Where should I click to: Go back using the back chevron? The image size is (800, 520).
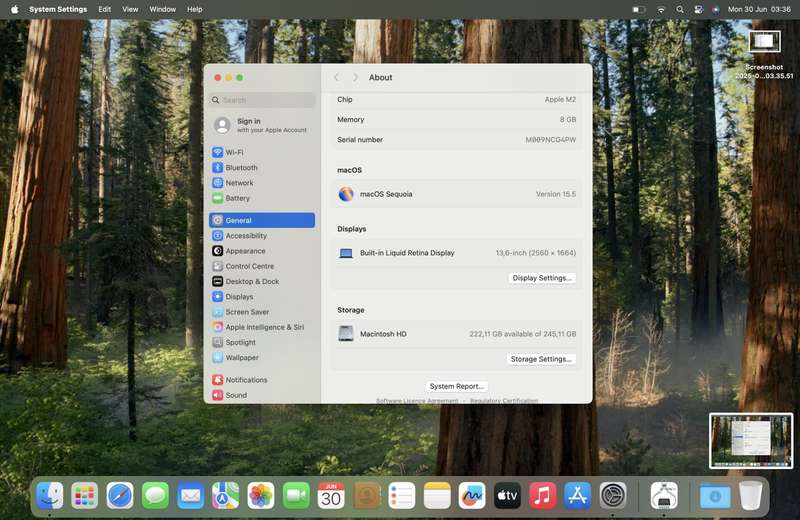(336, 77)
